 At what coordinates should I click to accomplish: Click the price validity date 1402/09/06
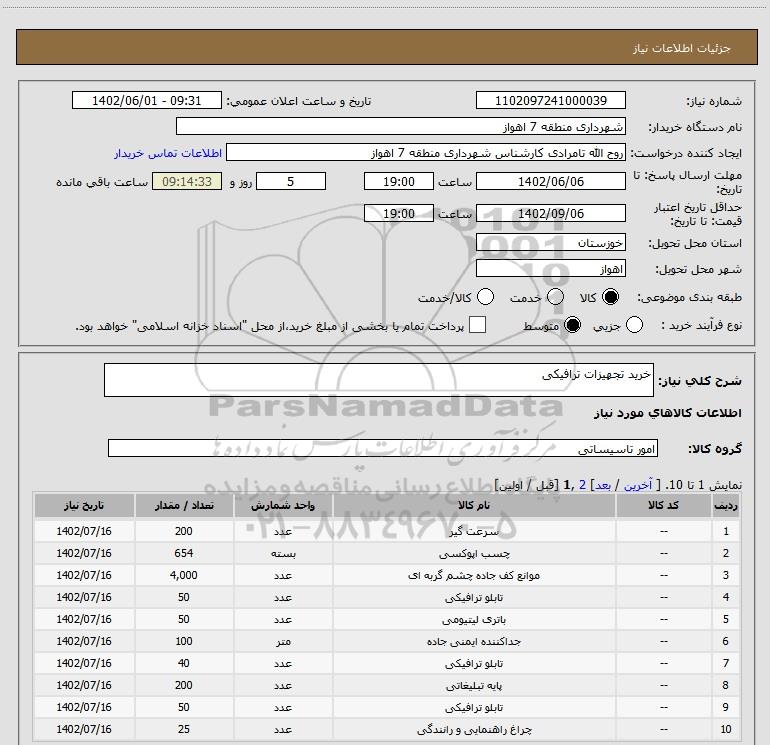tap(550, 214)
